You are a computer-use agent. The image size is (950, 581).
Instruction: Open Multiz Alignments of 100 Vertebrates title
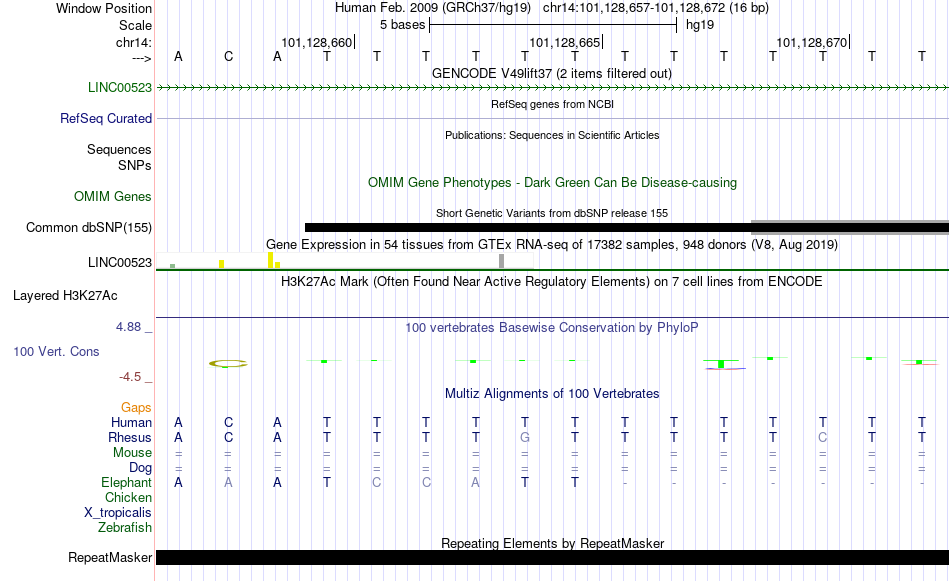click(x=552, y=394)
